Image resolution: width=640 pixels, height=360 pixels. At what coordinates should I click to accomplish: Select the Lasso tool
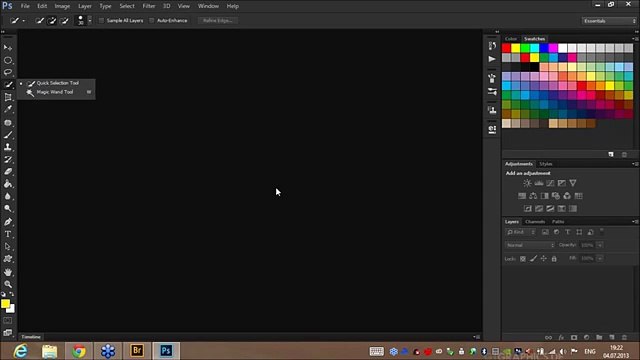[x=8, y=72]
